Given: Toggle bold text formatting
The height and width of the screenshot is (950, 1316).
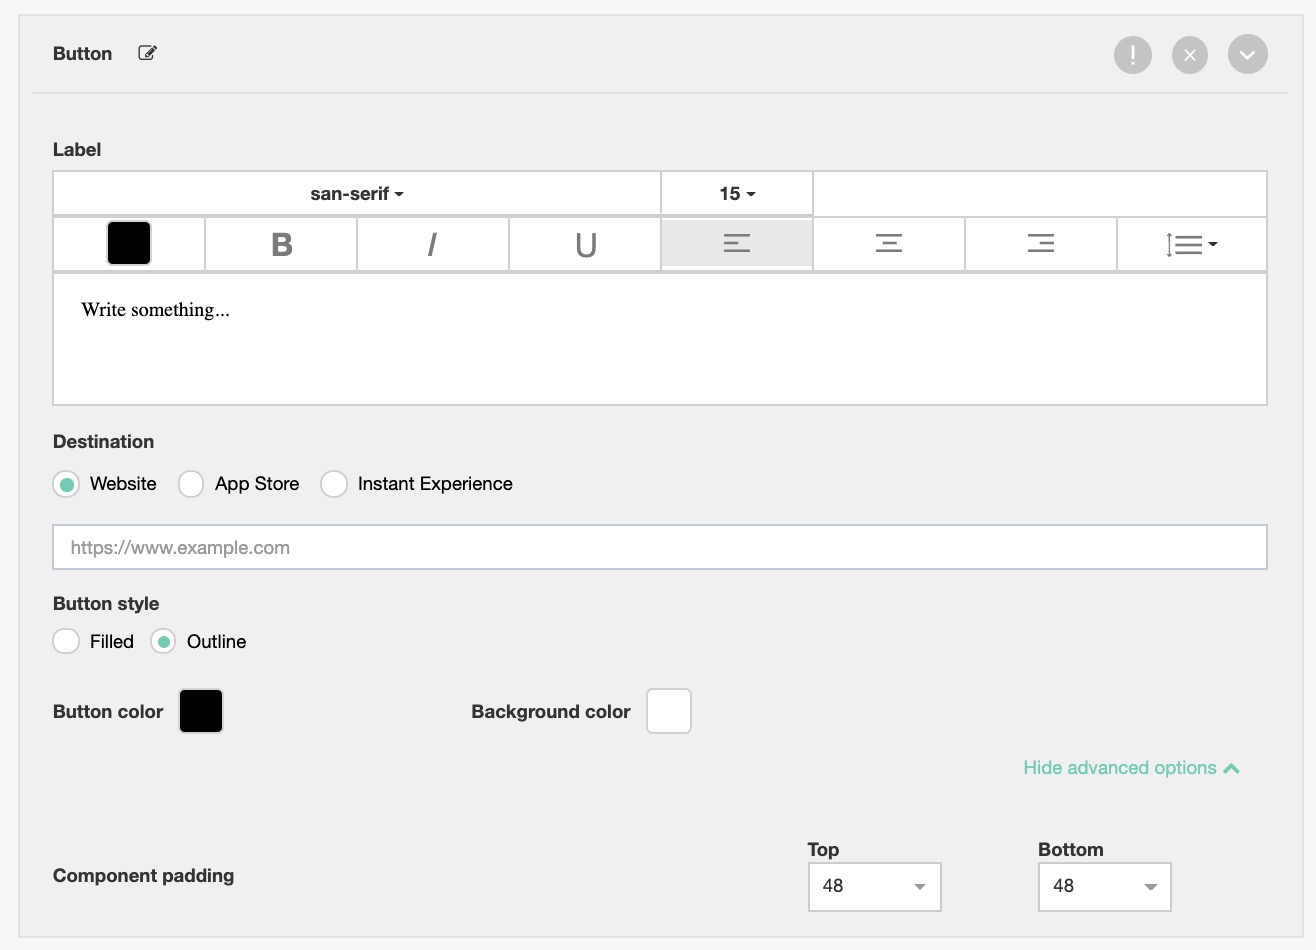Looking at the screenshot, I should [x=281, y=244].
